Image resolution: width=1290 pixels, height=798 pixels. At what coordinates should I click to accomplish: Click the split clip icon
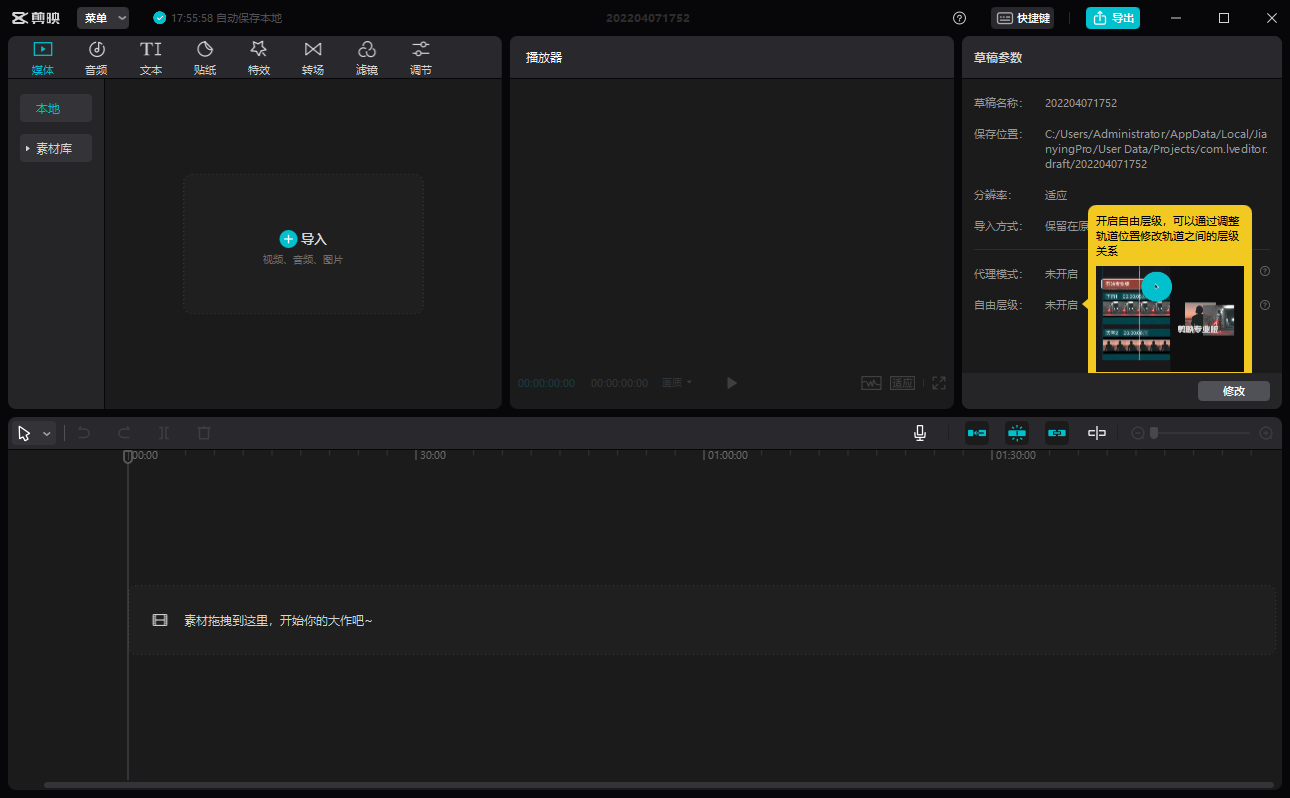coord(164,433)
